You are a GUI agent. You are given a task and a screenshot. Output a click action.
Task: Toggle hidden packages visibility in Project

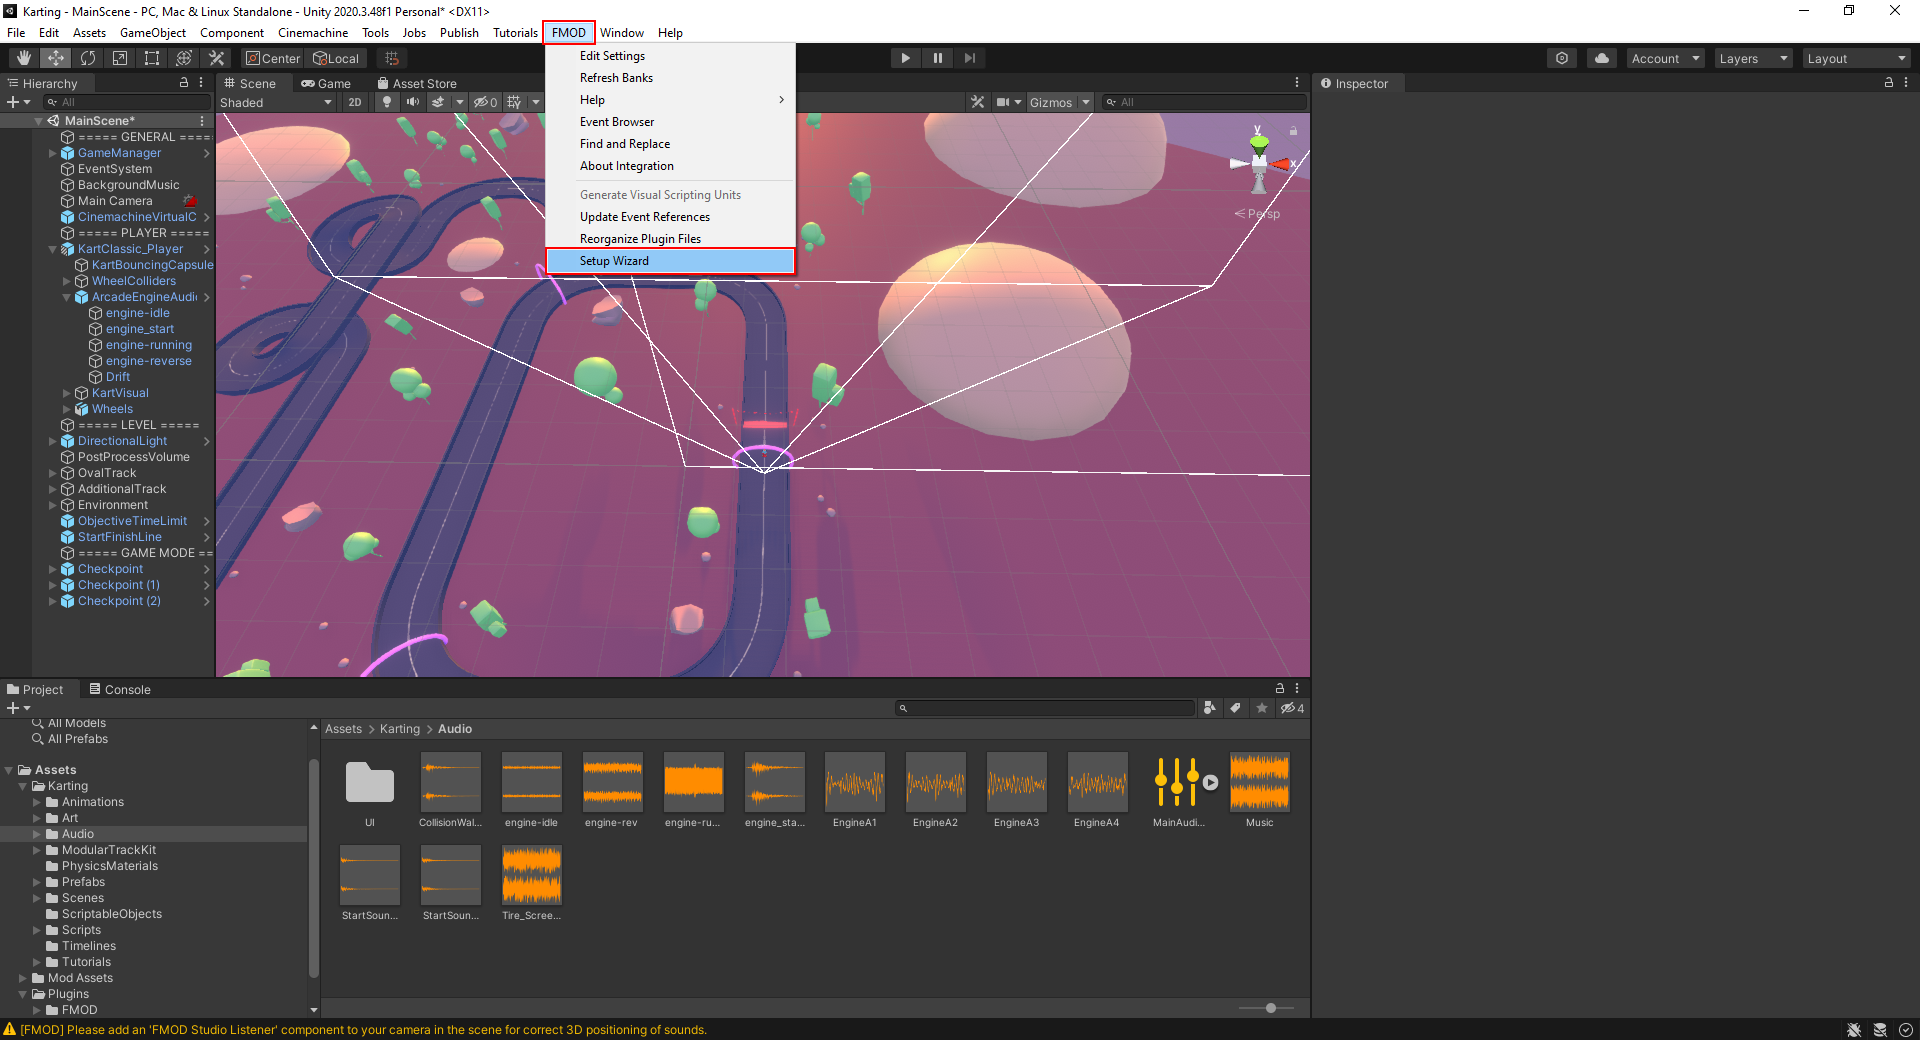point(1293,708)
